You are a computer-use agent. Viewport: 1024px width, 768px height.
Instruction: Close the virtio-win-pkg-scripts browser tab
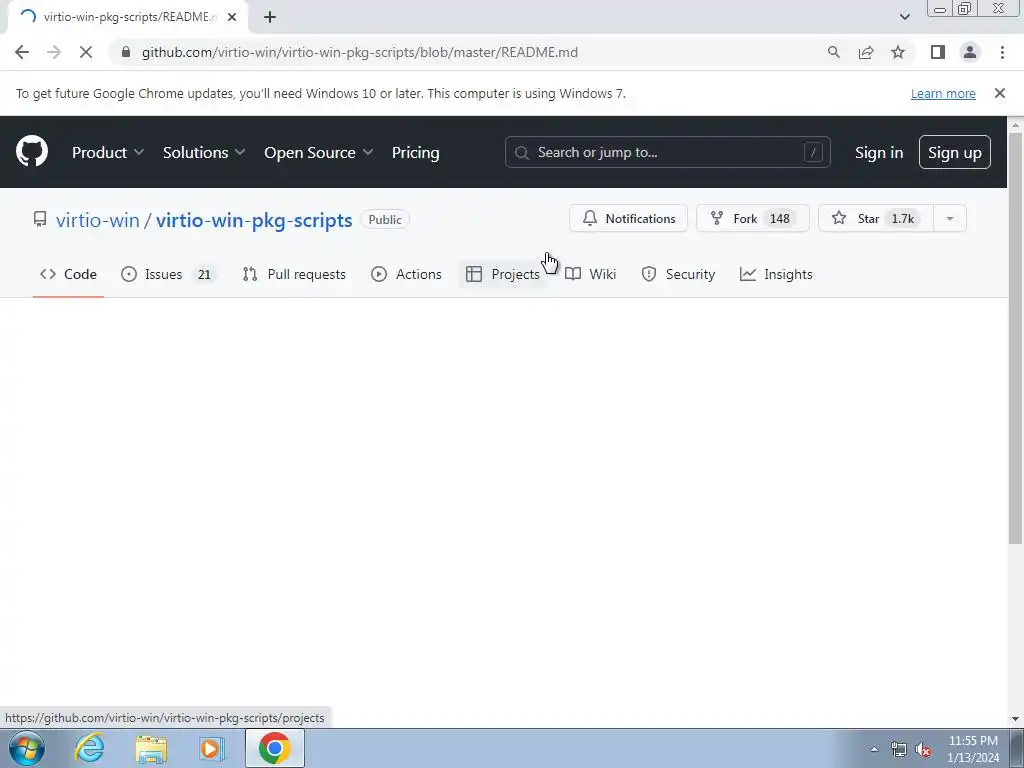pyautogui.click(x=232, y=17)
